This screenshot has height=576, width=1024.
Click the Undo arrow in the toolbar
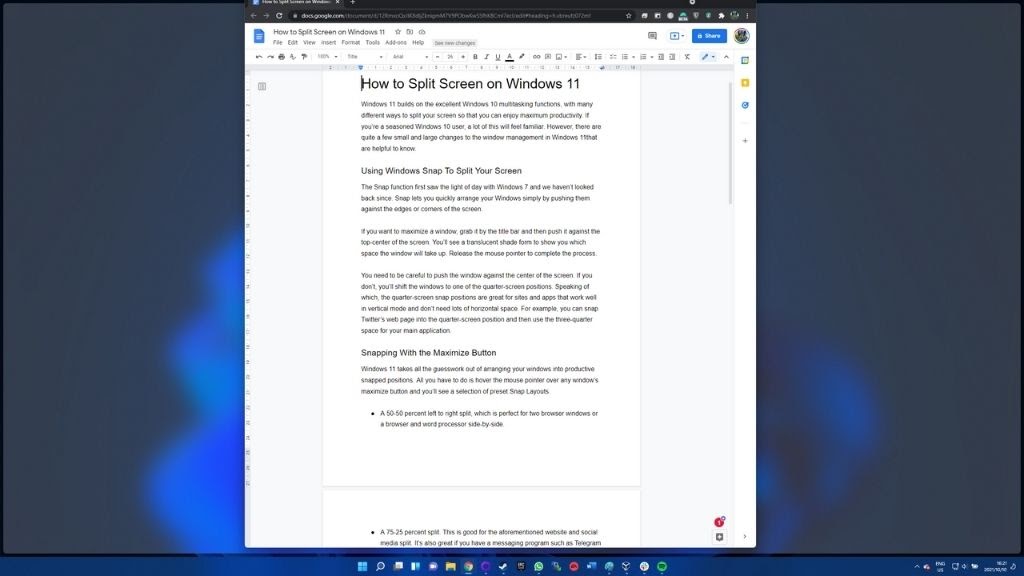(x=259, y=57)
